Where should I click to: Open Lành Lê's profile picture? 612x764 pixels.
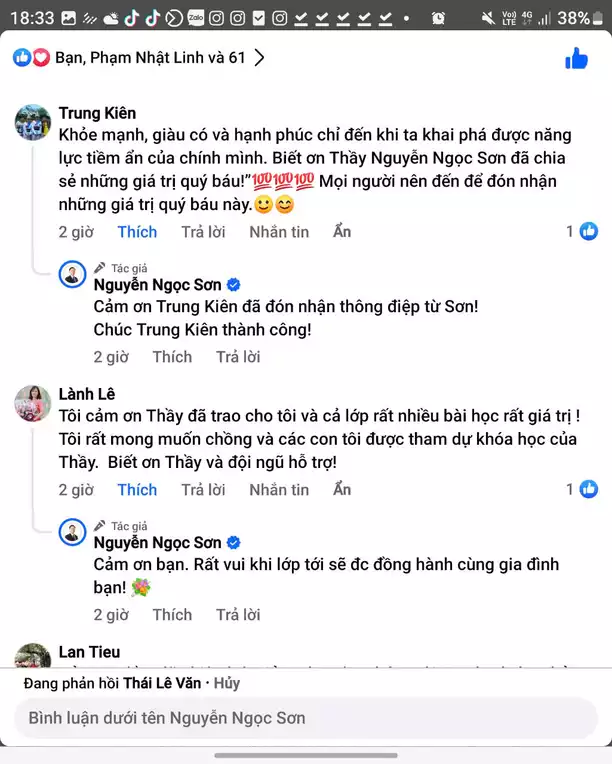click(x=33, y=403)
